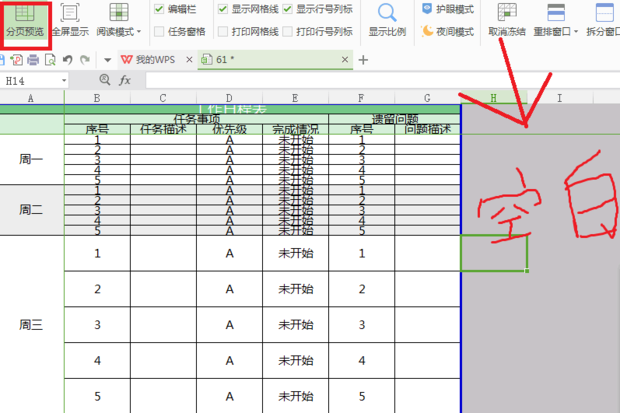Viewport: 620px width, 413px height.
Task: Click the 优先级 column header cell
Action: coord(229,129)
